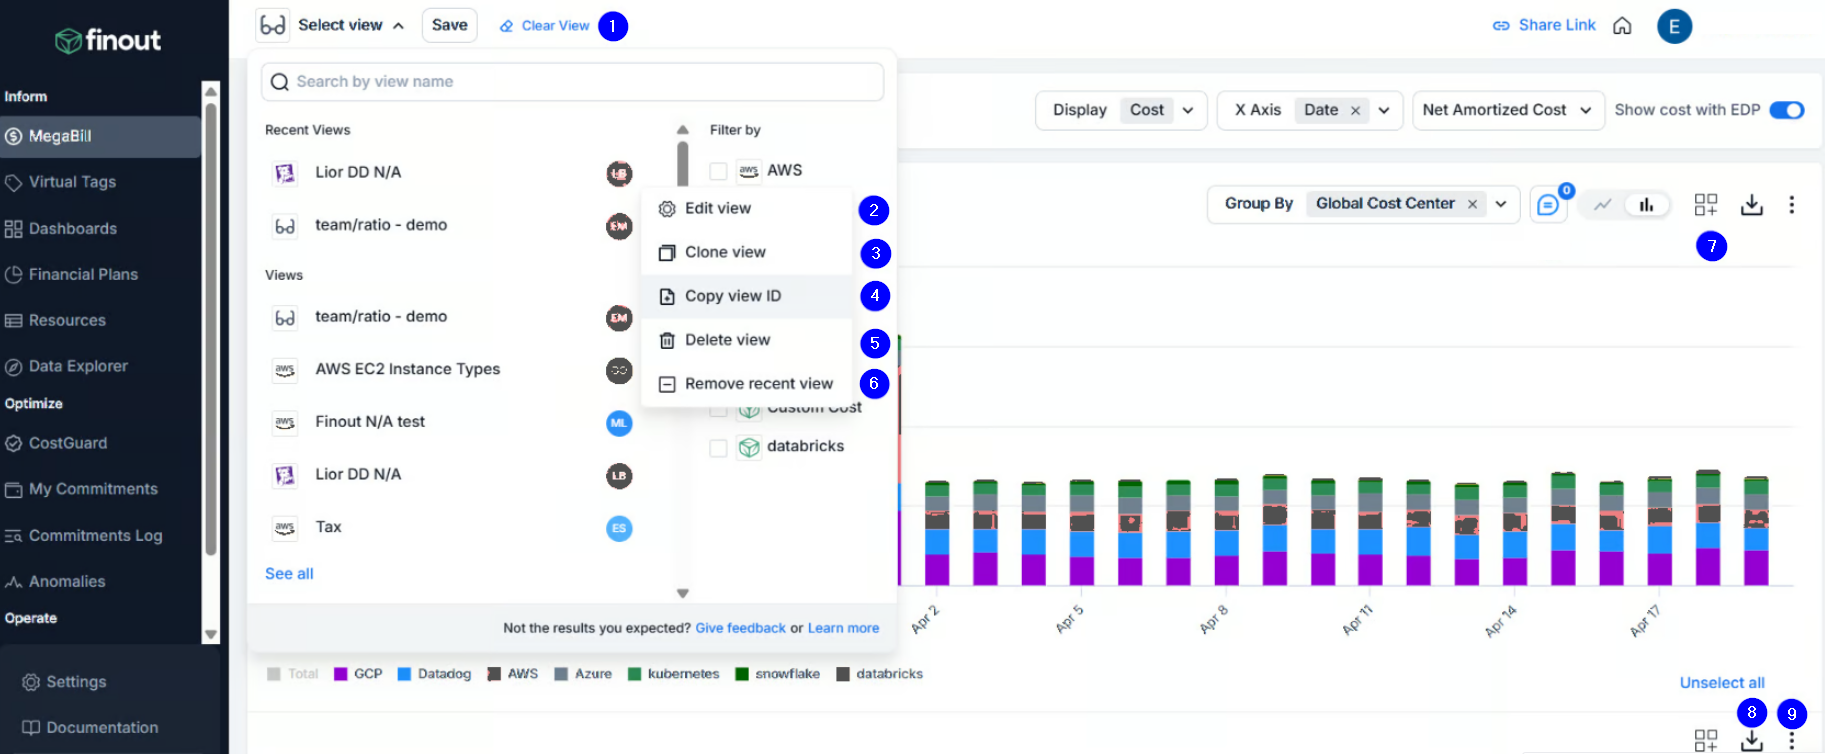Open the X Axis Date dropdown arrow
The image size is (1825, 754).
[1384, 110]
